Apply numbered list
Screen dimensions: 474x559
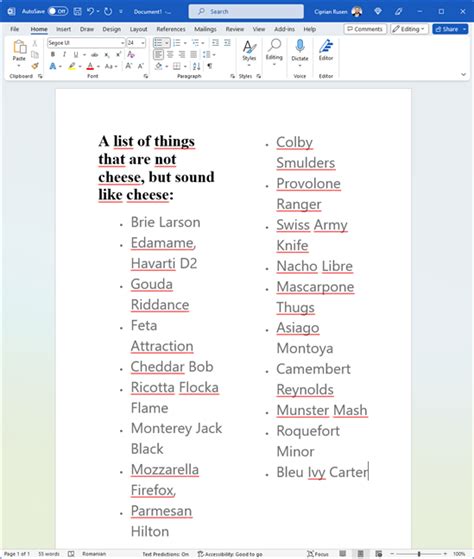pos(177,43)
